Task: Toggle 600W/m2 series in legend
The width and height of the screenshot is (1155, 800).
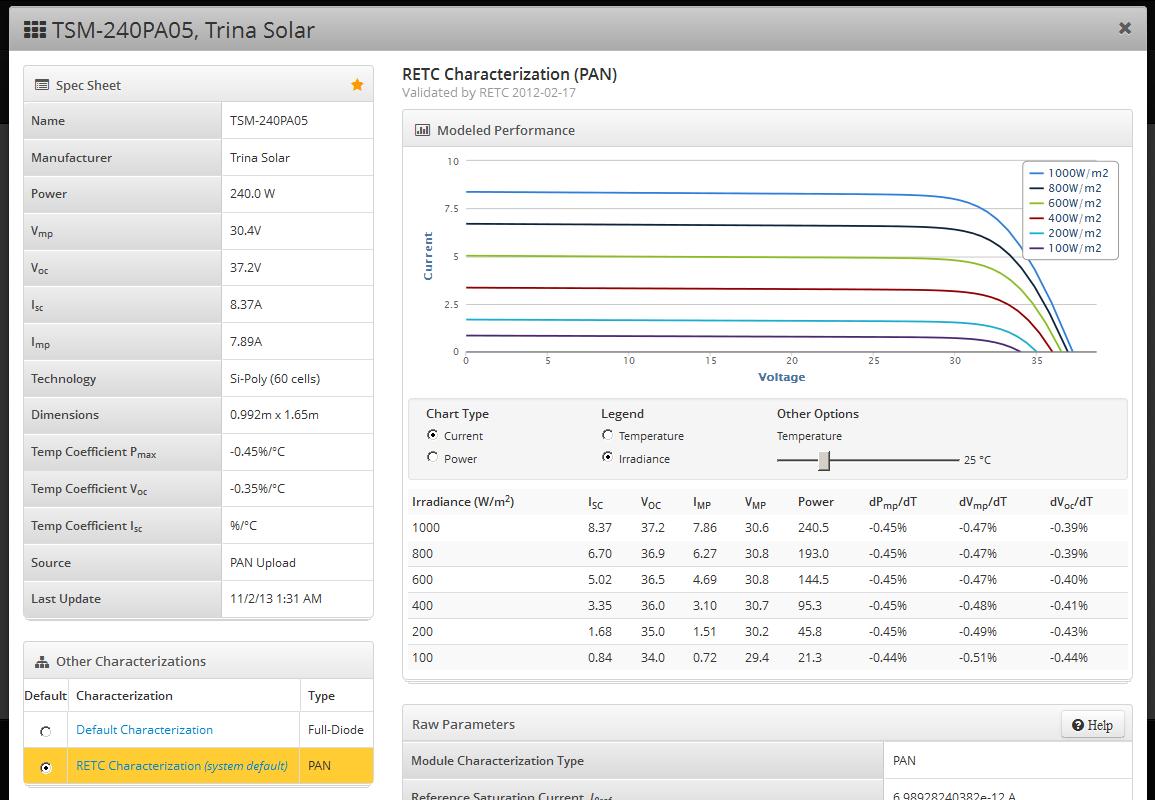Action: point(1066,203)
